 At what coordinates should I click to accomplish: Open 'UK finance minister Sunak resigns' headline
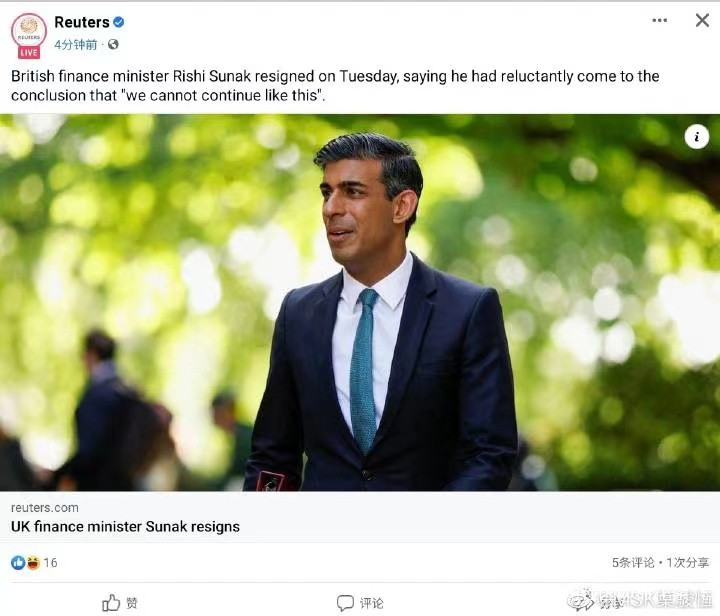click(125, 526)
